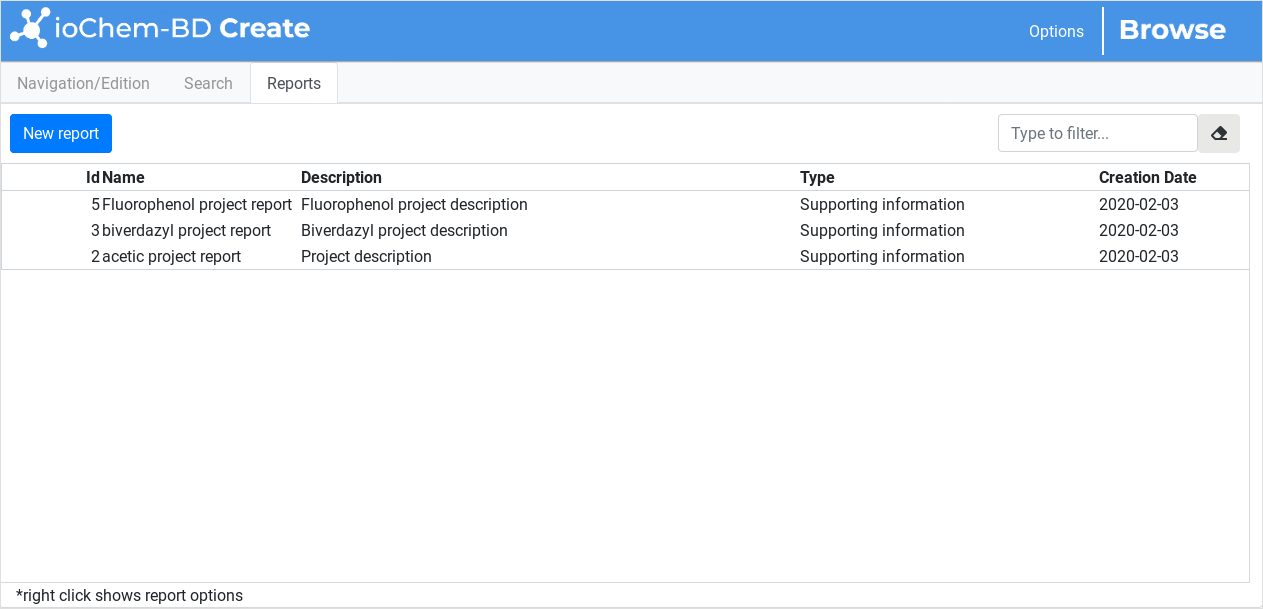The width and height of the screenshot is (1263, 609).
Task: Sort by the Type column header
Action: (x=817, y=177)
